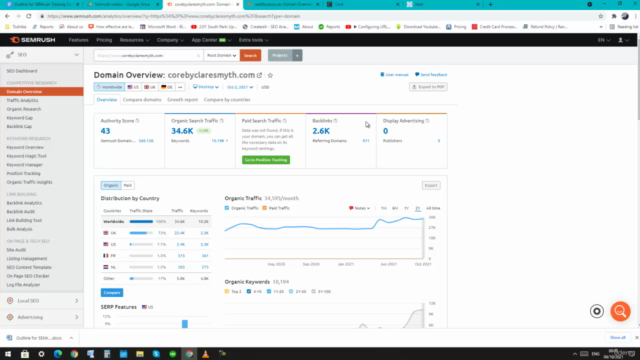
Task: Switch distribution view to Organic
Action: tap(111, 185)
